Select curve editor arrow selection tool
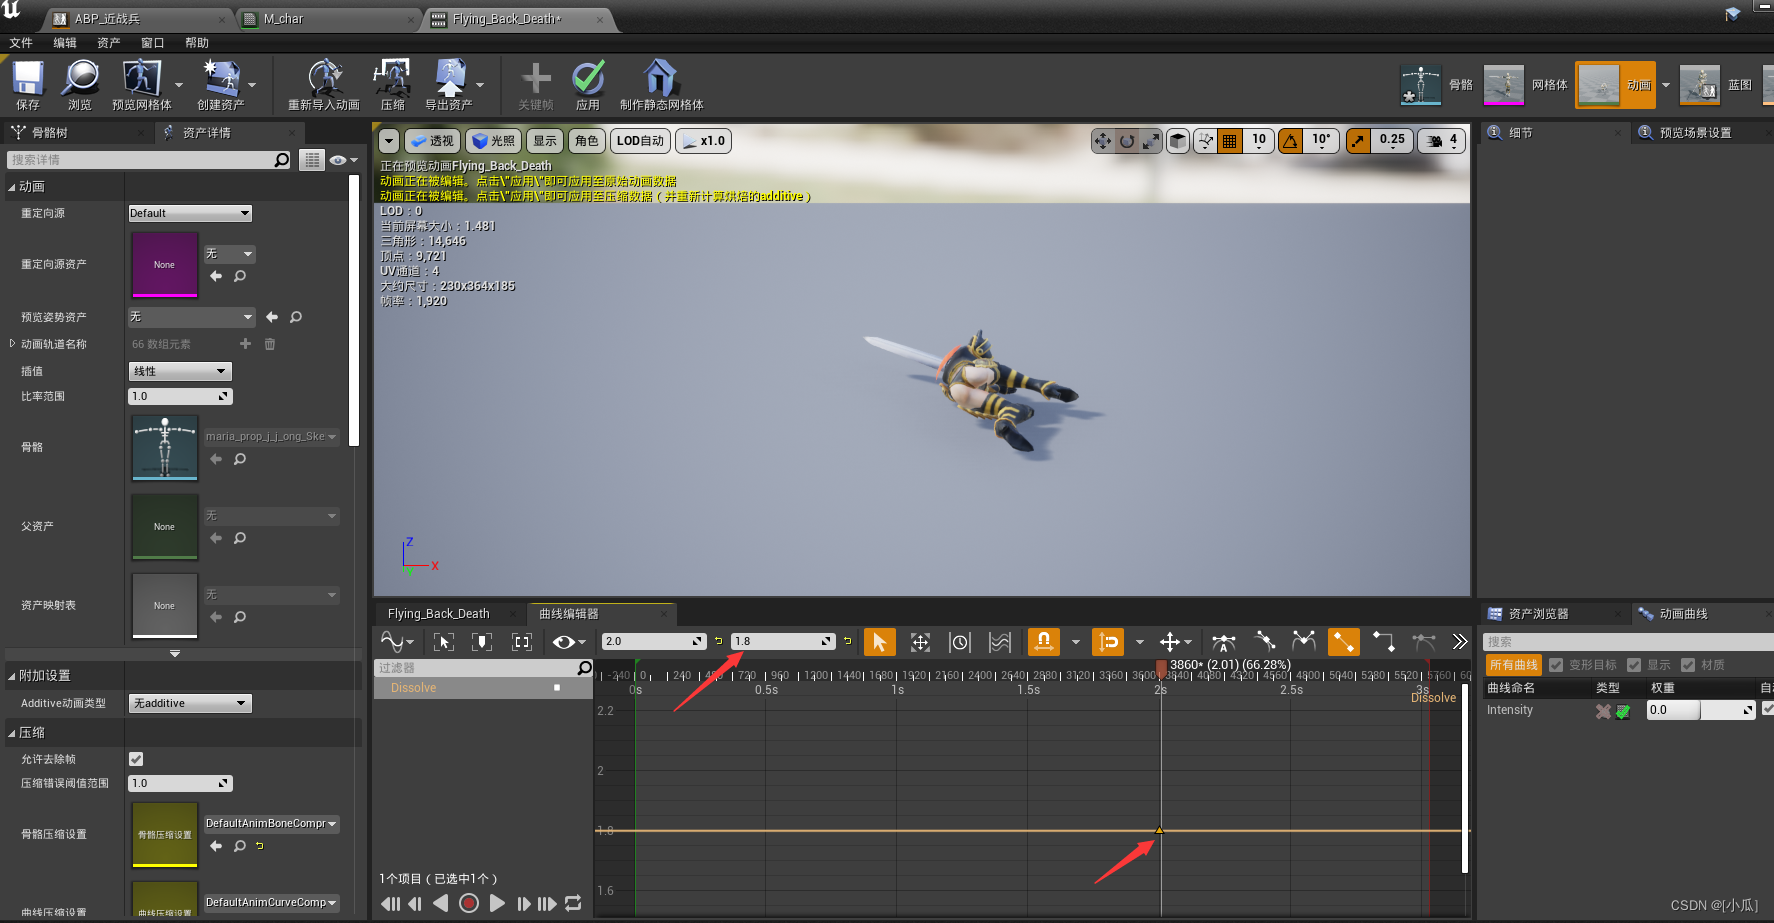This screenshot has height=923, width=1774. [x=879, y=642]
